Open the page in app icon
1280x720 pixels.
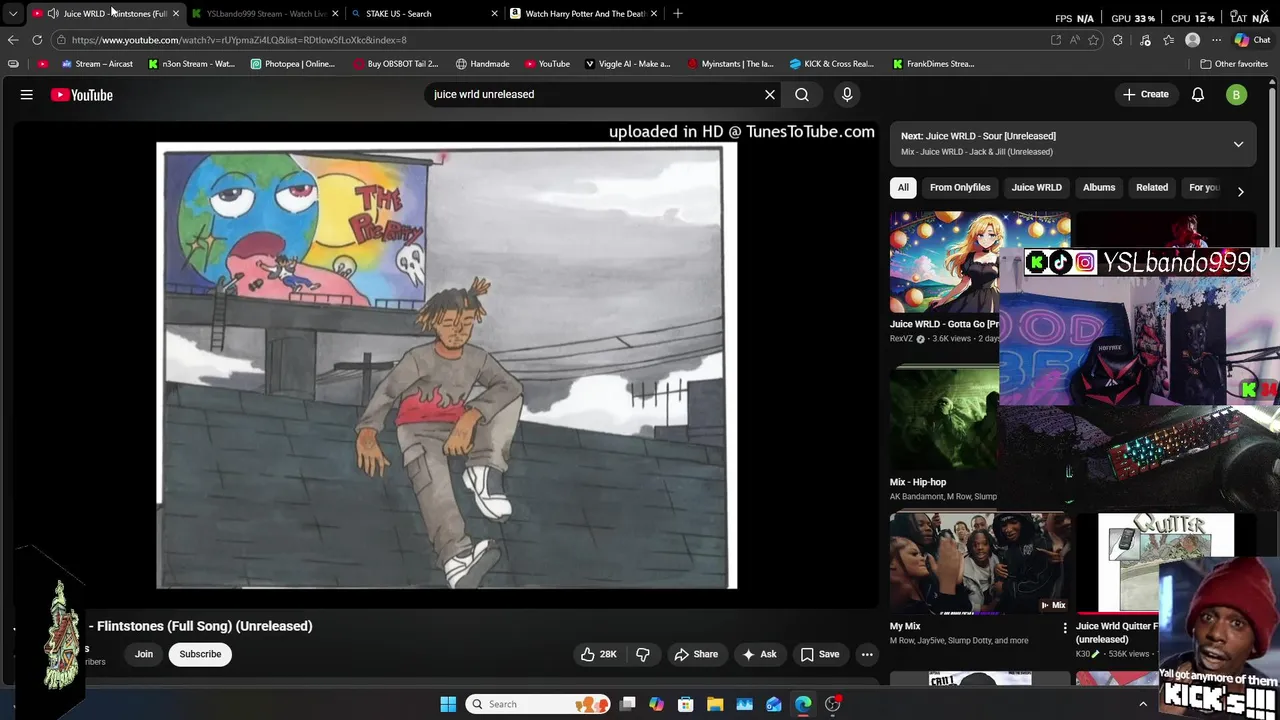pyautogui.click(x=1056, y=40)
